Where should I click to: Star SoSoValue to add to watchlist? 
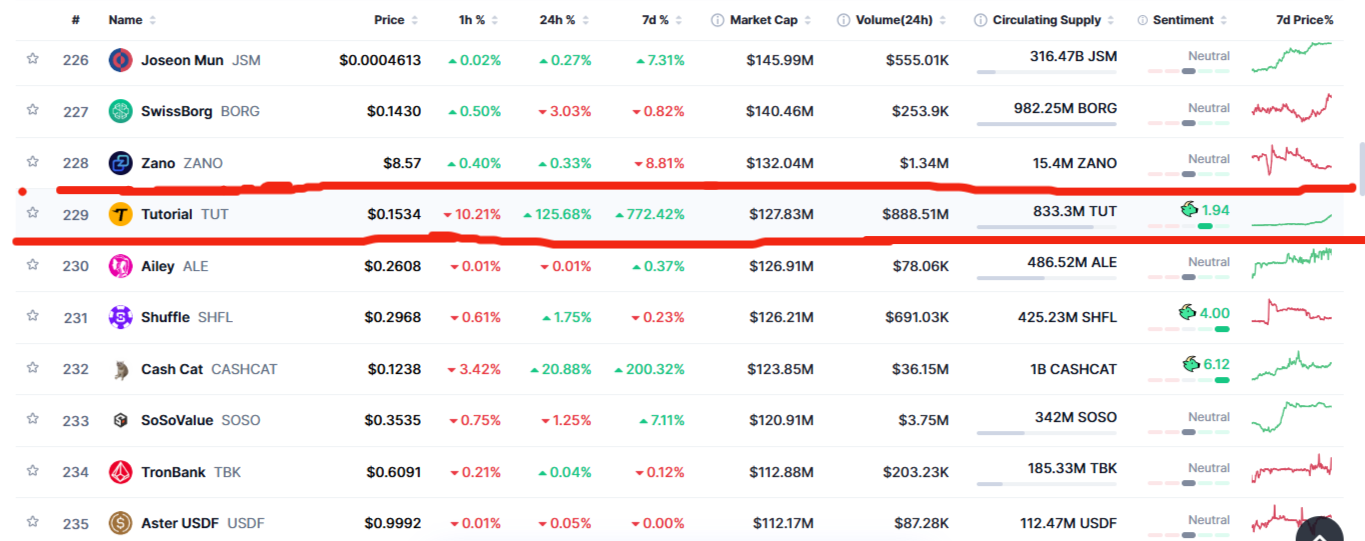[x=32, y=418]
